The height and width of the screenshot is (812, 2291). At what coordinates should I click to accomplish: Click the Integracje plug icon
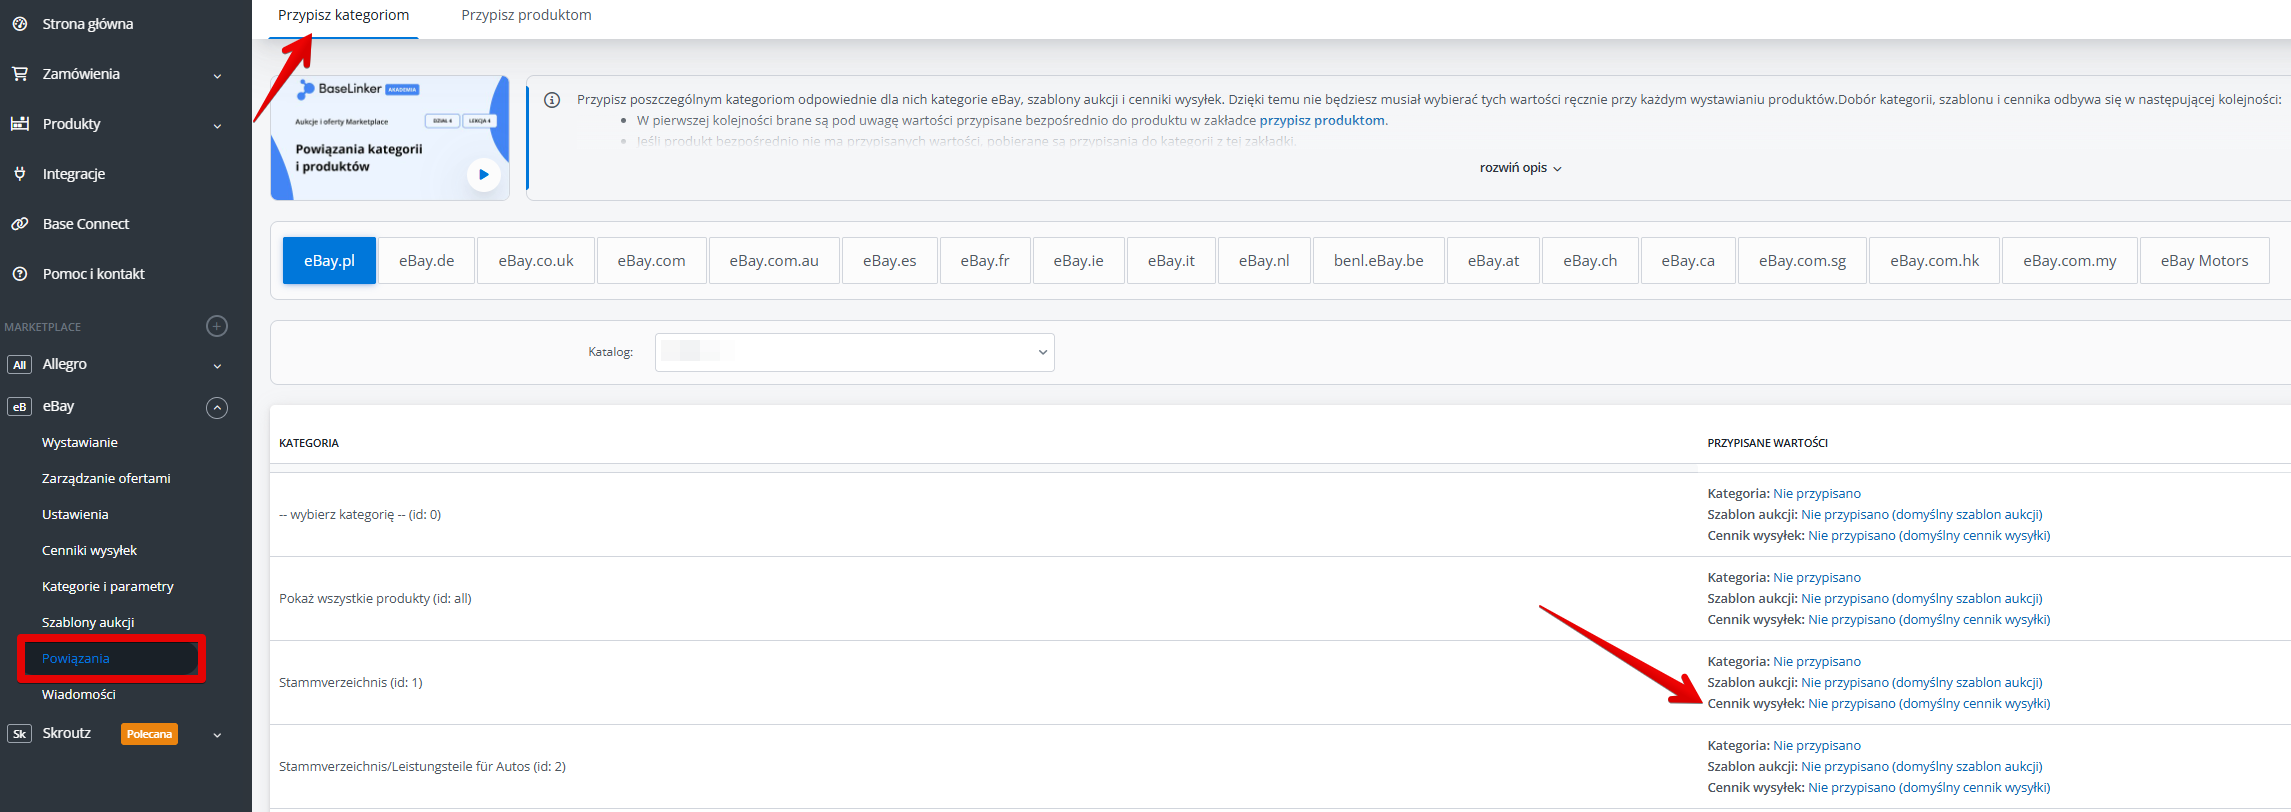(19, 174)
